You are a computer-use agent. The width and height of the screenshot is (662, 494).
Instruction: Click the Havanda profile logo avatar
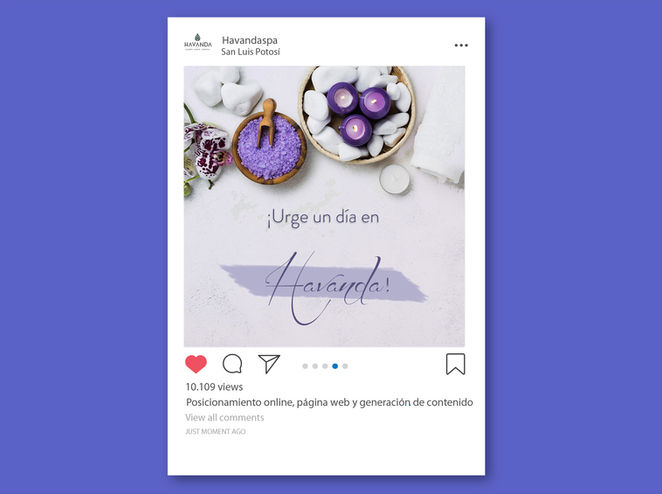pyautogui.click(x=198, y=43)
